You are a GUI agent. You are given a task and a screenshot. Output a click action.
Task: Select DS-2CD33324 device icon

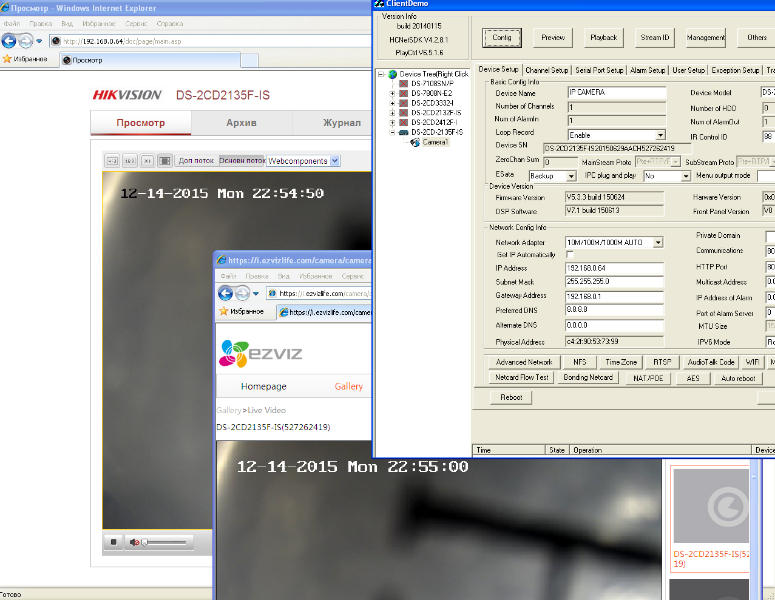pyautogui.click(x=403, y=103)
